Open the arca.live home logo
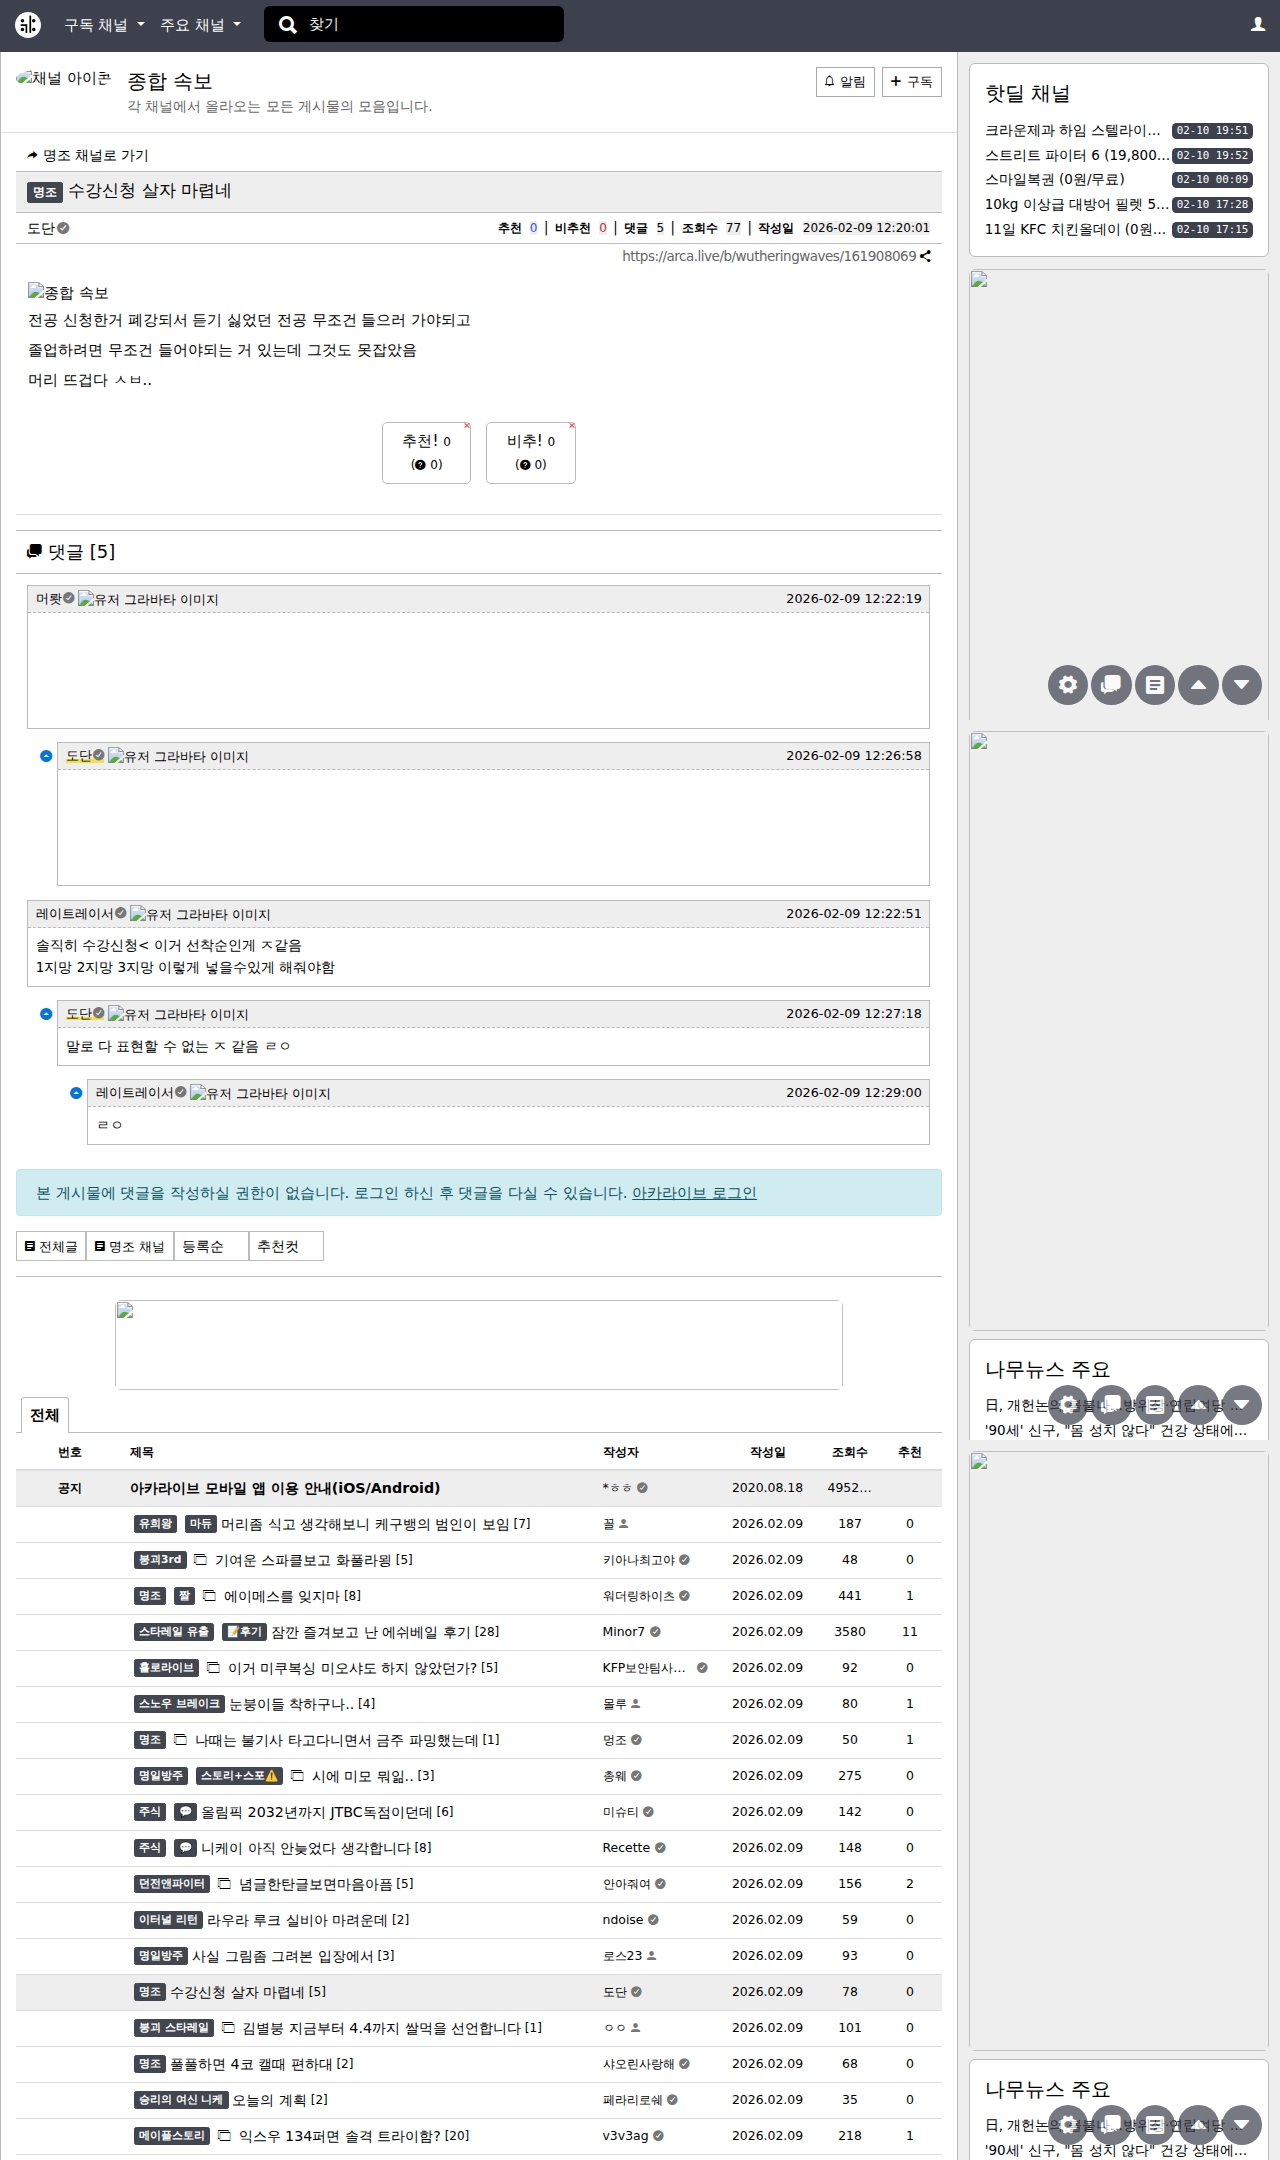Viewport: 1280px width, 2160px height. 28,25
